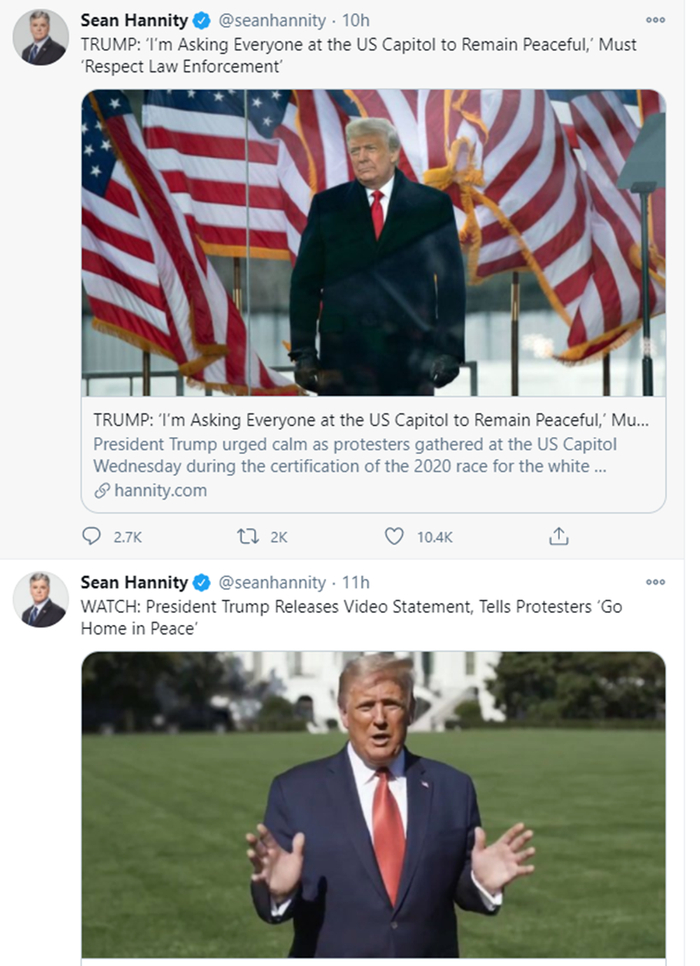Like the first tweet with heart icon
The width and height of the screenshot is (700, 966).
pyautogui.click(x=394, y=537)
